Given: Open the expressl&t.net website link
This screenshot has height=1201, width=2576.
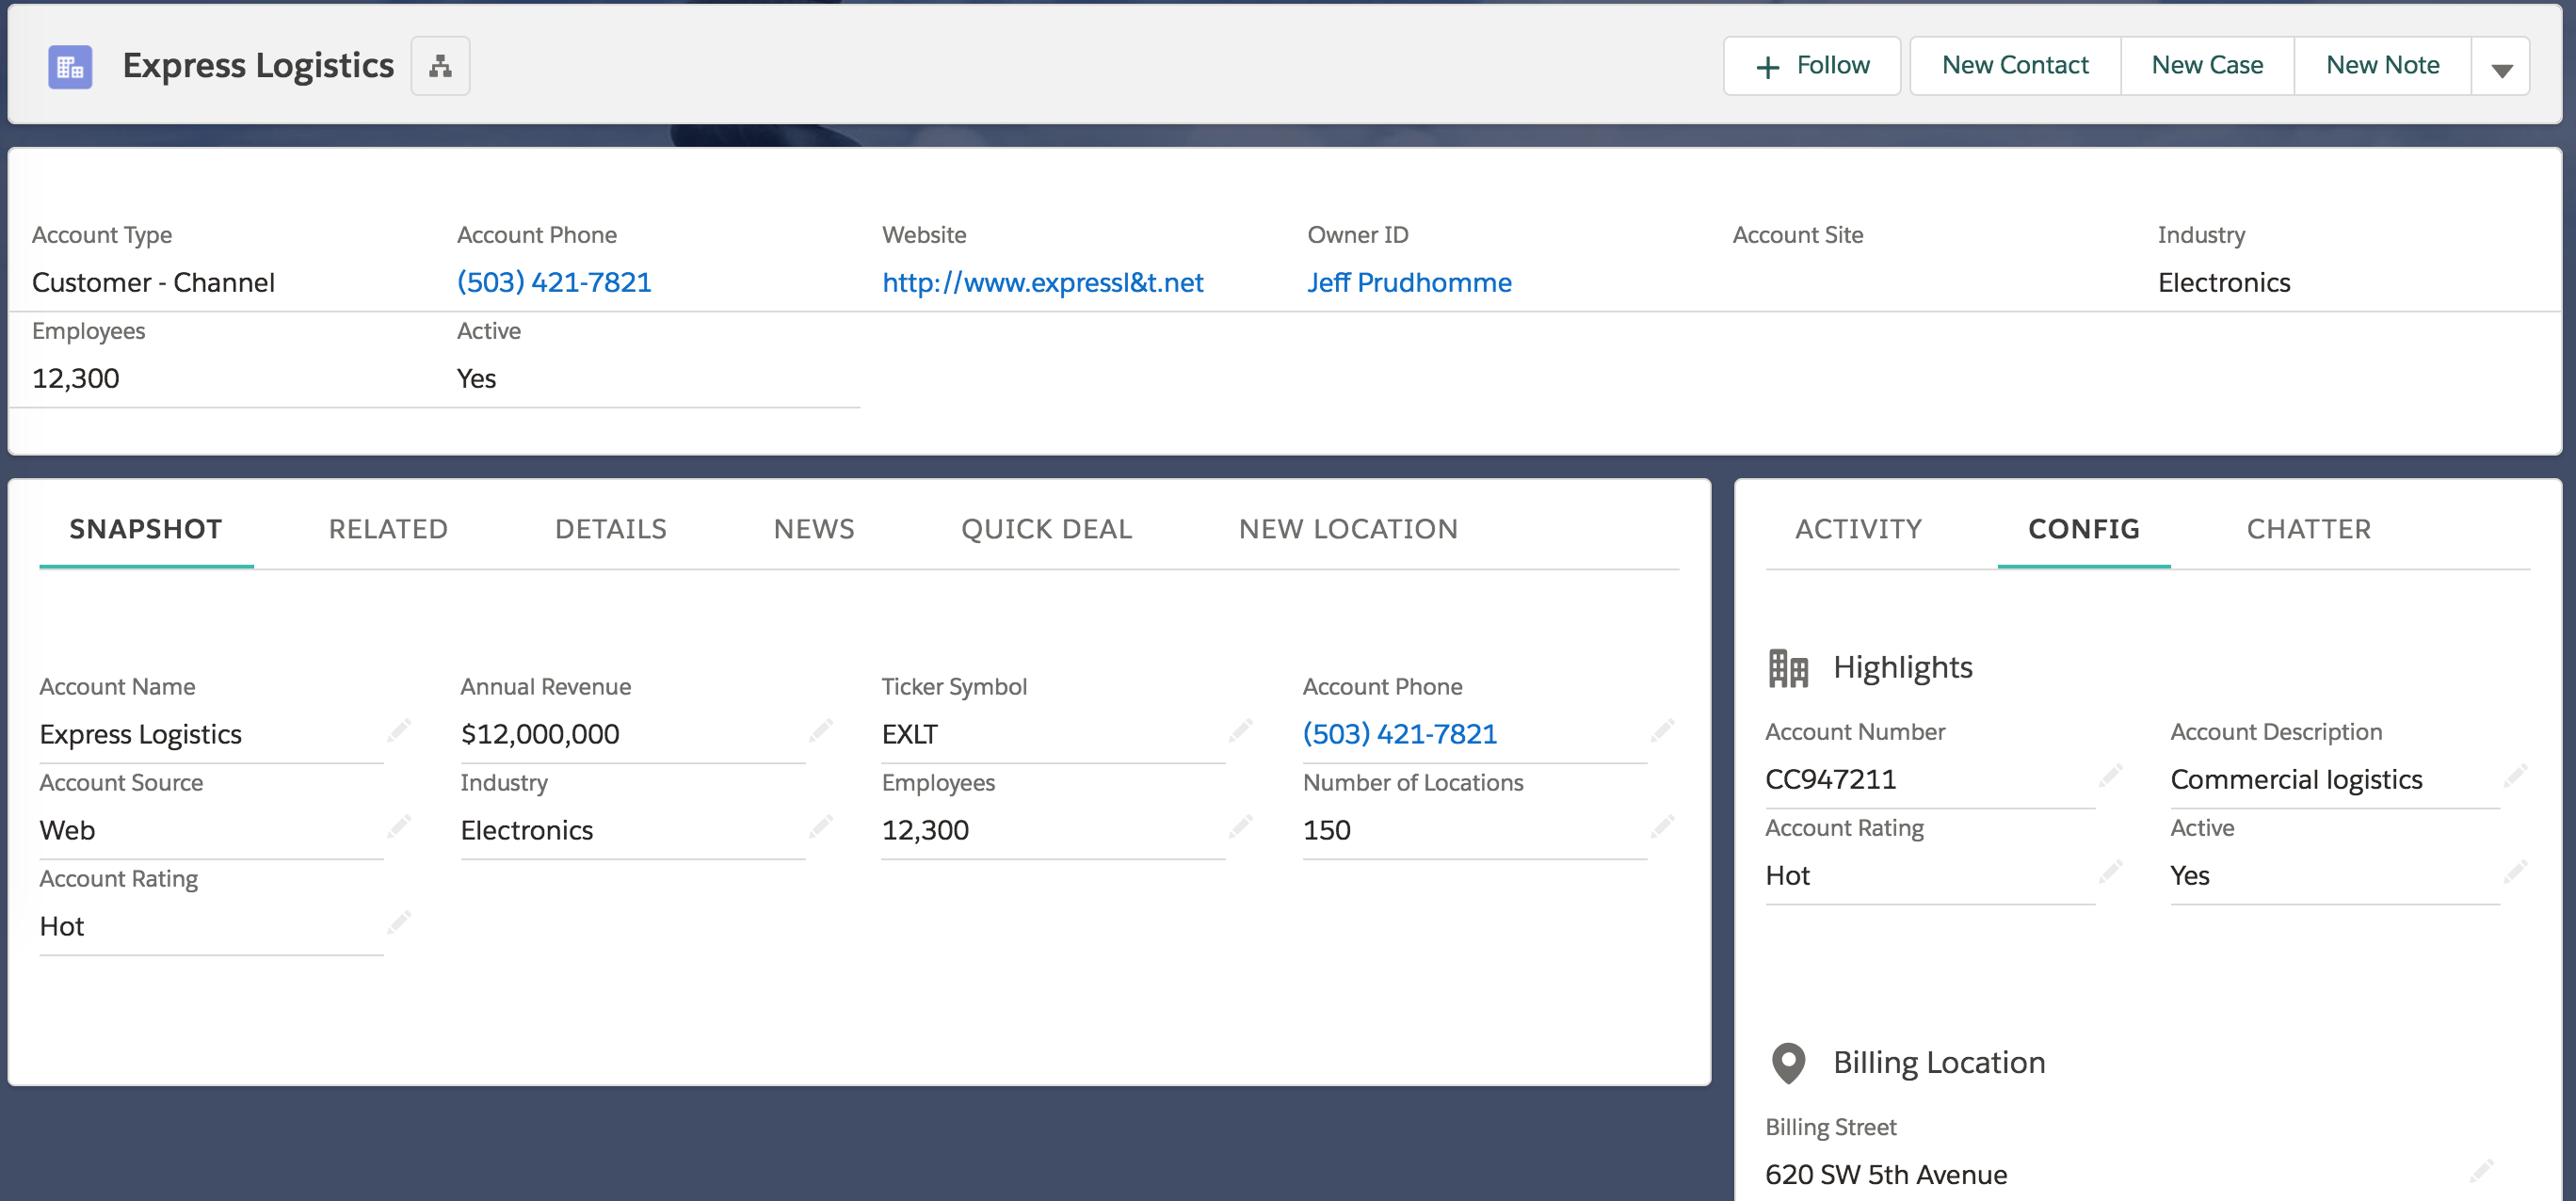Looking at the screenshot, I should (x=1042, y=283).
